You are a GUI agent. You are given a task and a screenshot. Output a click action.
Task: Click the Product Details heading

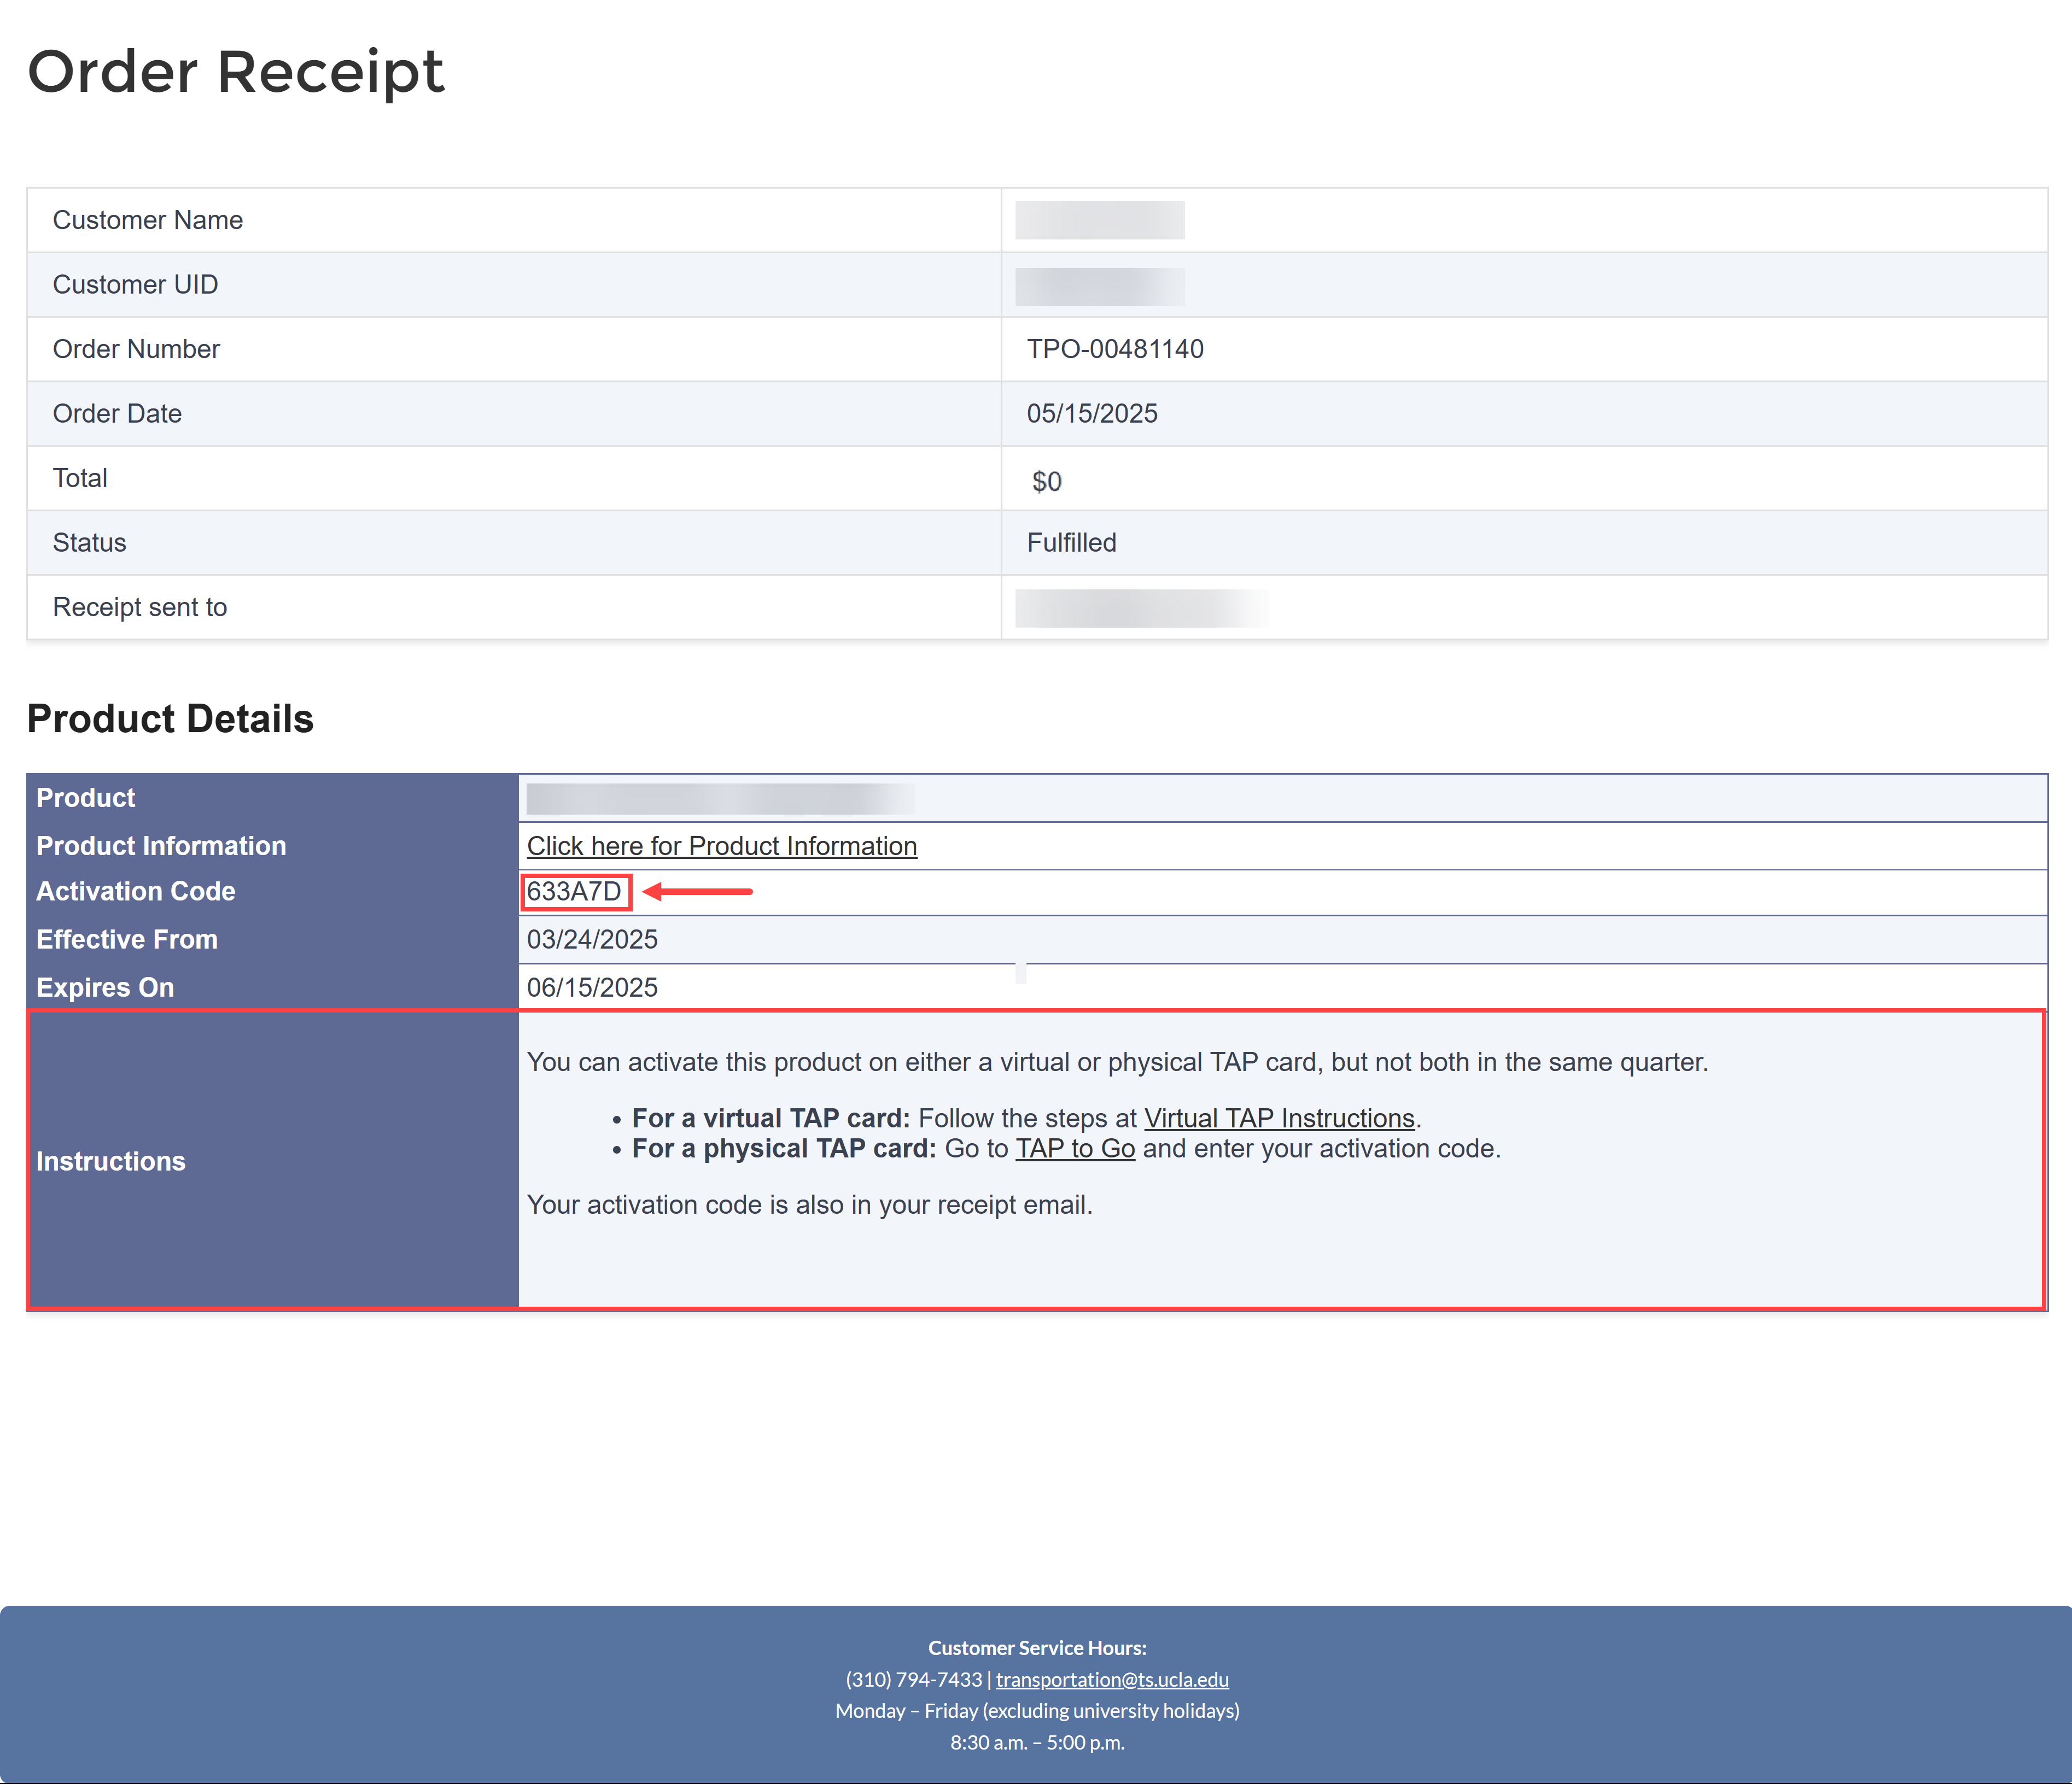pyautogui.click(x=170, y=719)
